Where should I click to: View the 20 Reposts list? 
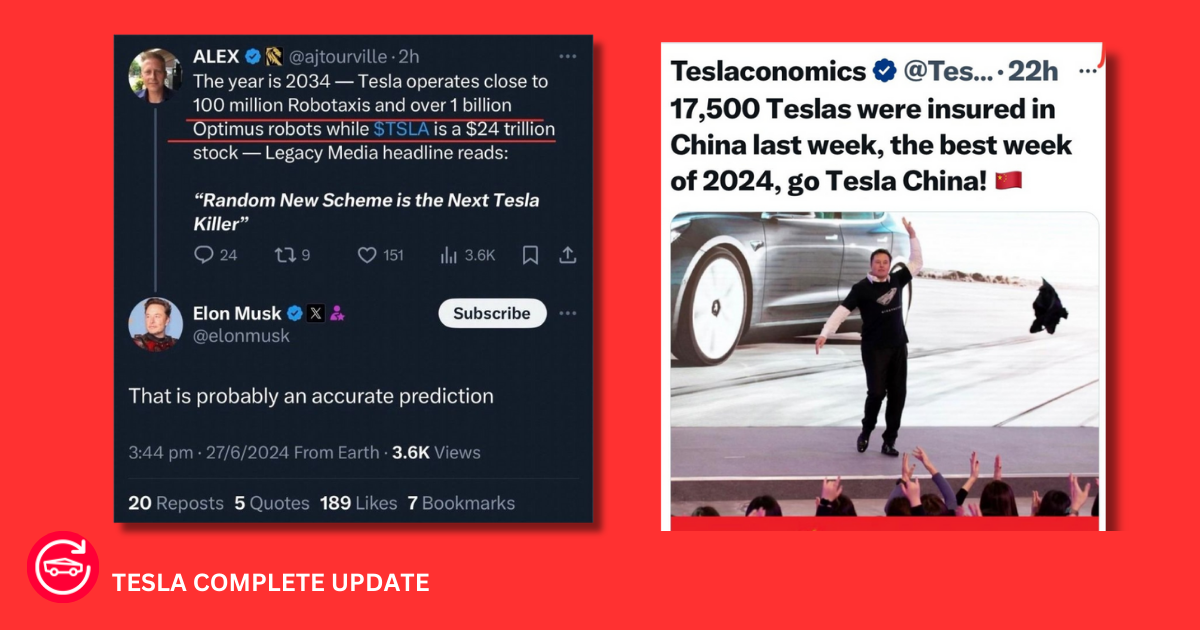pyautogui.click(x=176, y=503)
